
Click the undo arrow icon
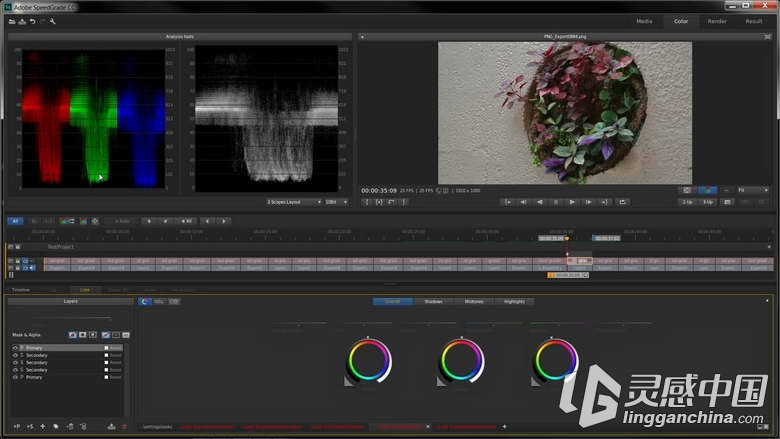pyautogui.click(x=32, y=21)
